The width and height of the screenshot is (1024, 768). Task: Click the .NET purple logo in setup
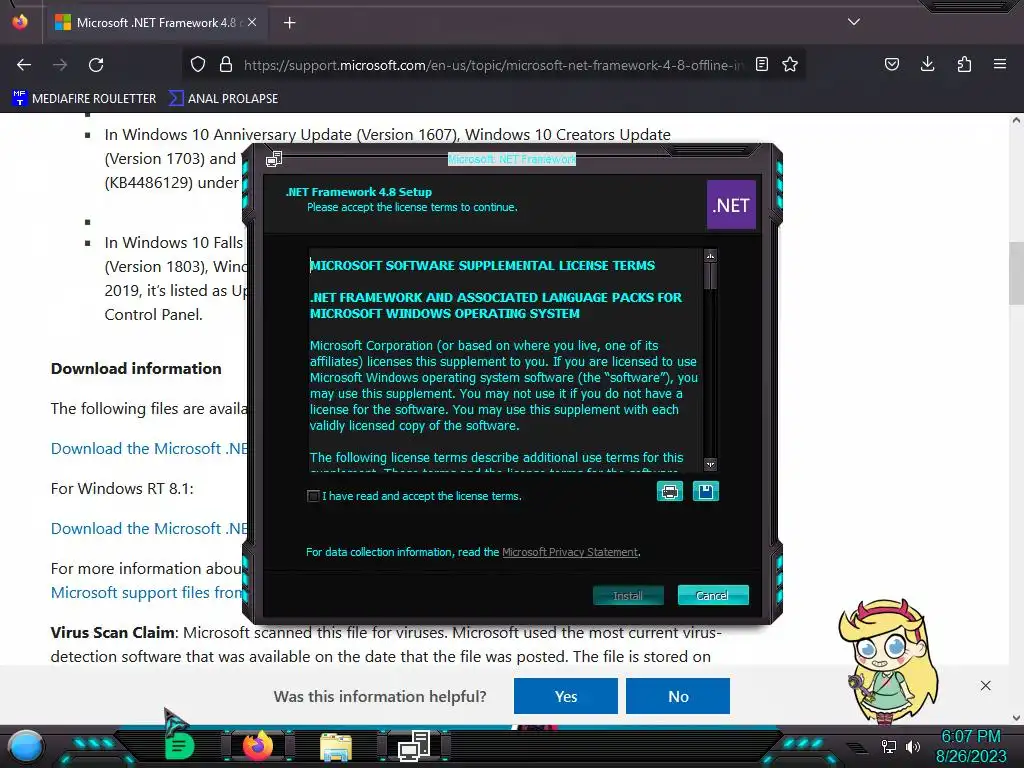731,205
